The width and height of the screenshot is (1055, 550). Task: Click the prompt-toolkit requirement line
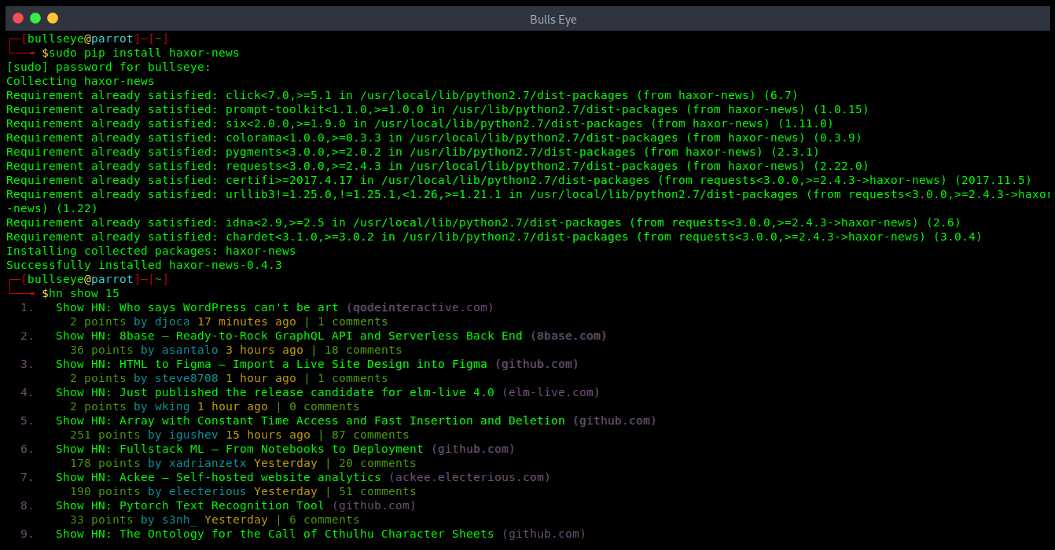point(437,109)
